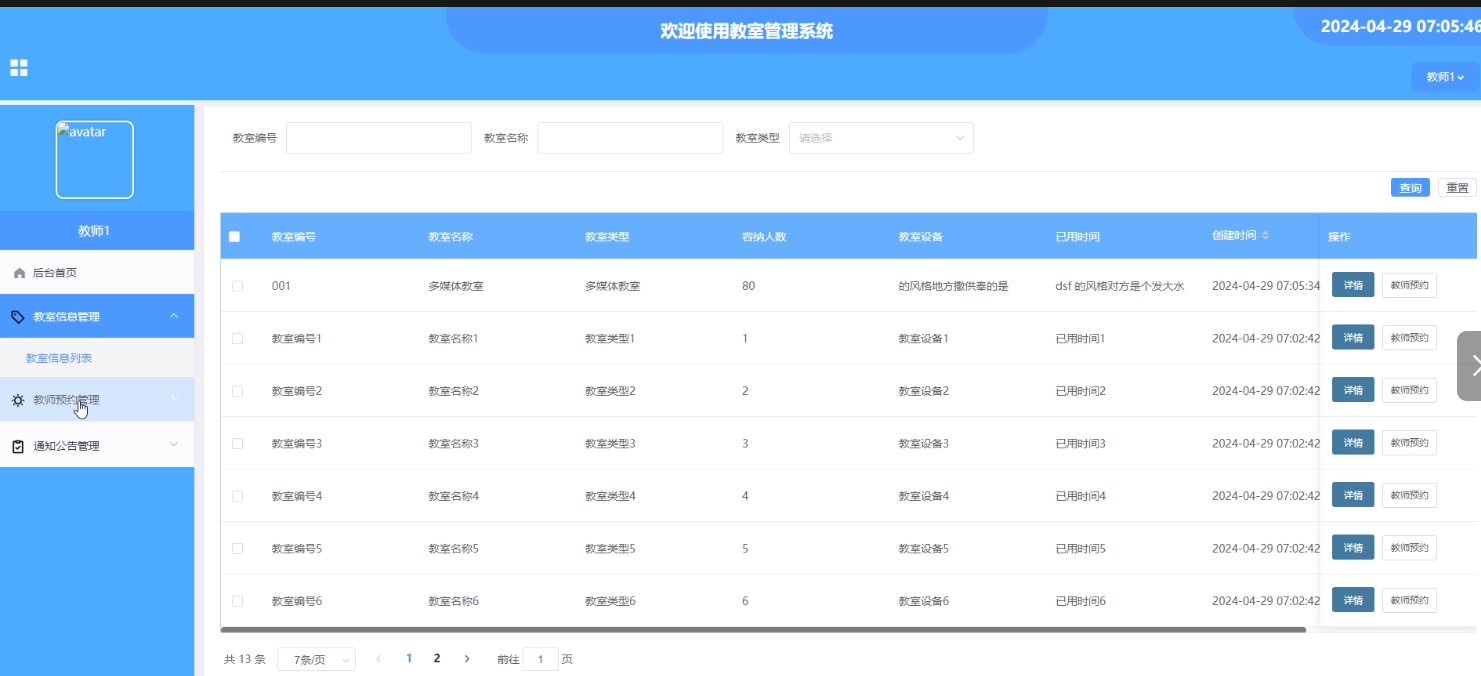The image size is (1481, 676).
Task: Open 后台首页 in the sidebar
Action: (97, 272)
